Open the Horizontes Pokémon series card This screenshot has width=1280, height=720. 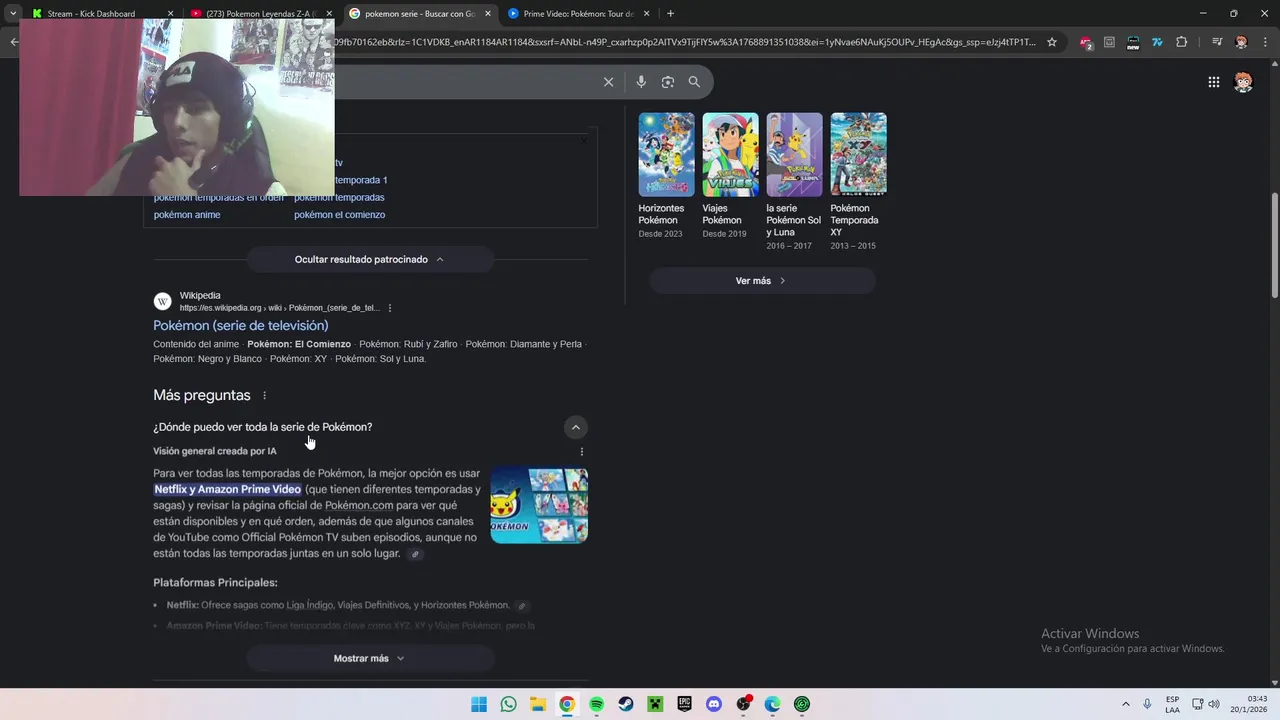(x=666, y=175)
